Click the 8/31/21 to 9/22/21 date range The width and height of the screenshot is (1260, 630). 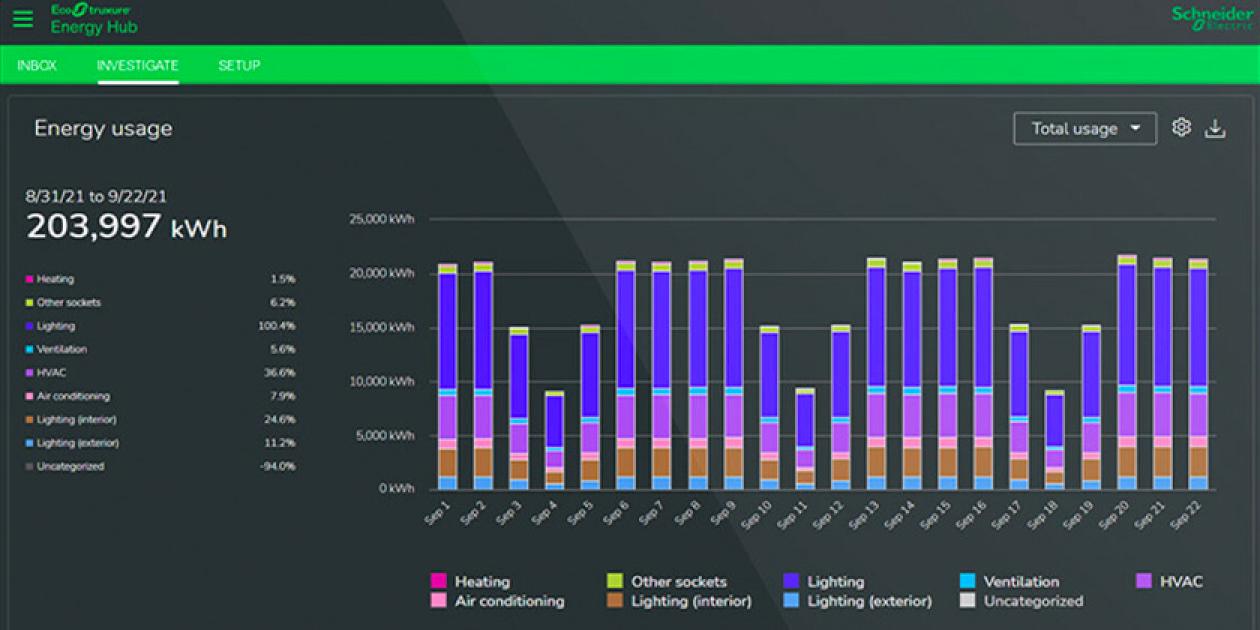[96, 197]
